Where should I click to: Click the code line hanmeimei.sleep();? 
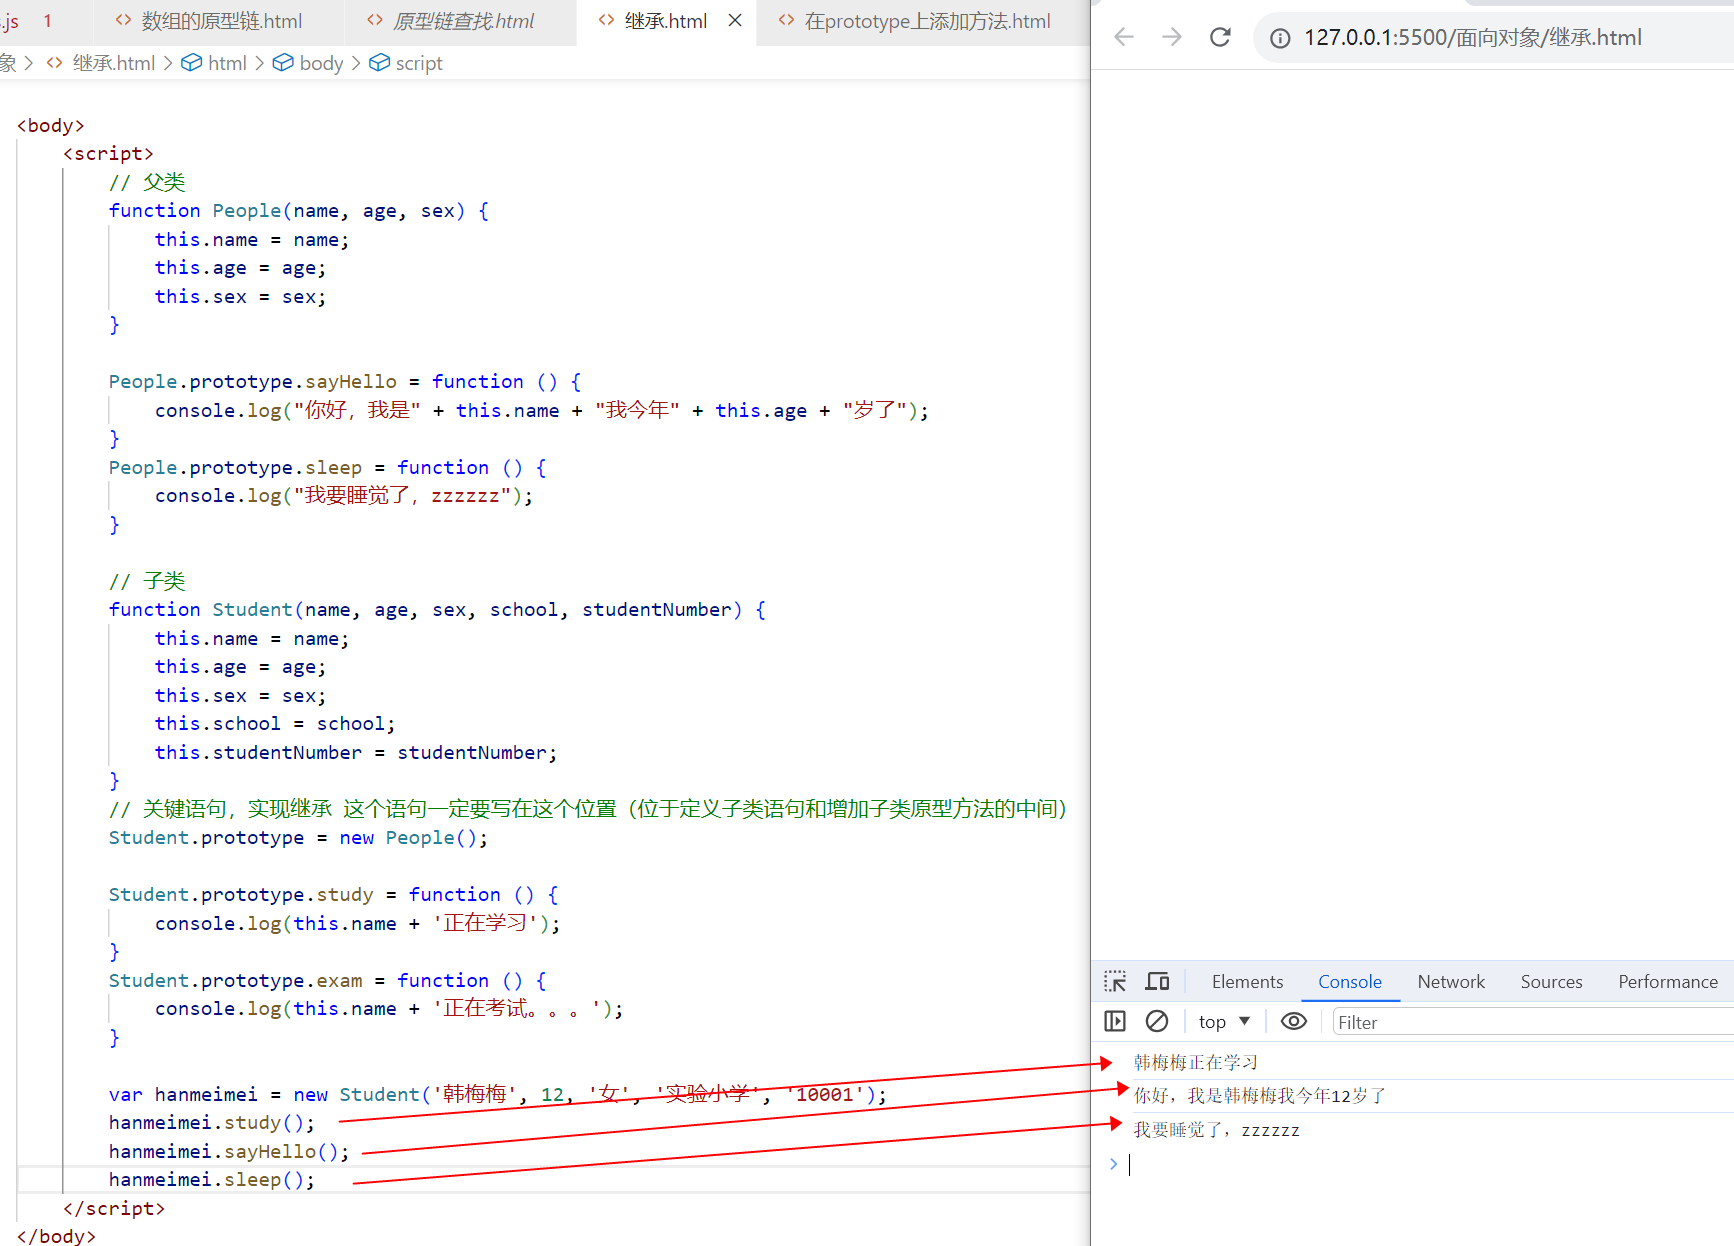[x=212, y=1180]
